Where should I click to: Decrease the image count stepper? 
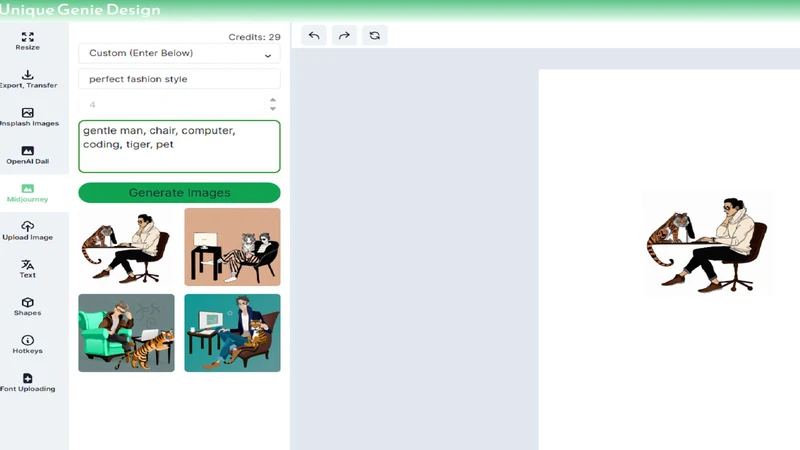(273, 109)
